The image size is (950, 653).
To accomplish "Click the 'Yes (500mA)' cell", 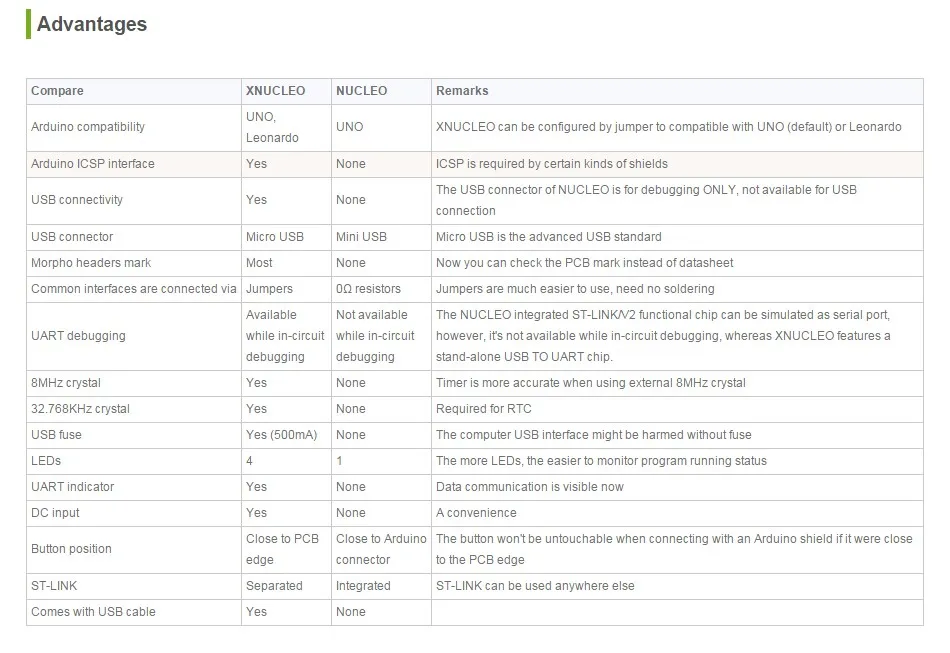I will 281,436.
